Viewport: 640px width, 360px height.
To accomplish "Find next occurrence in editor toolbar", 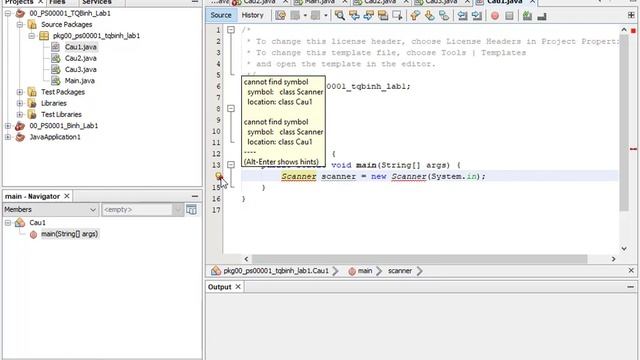I will coord(368,16).
